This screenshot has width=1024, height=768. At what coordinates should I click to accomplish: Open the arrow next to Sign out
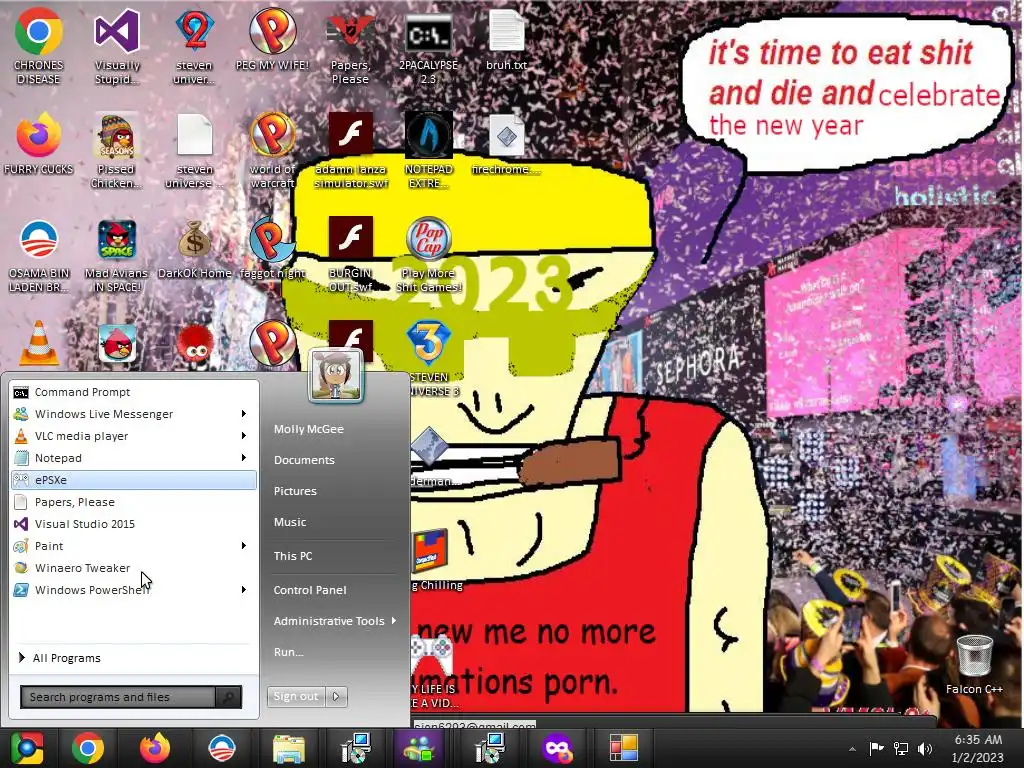(336, 696)
